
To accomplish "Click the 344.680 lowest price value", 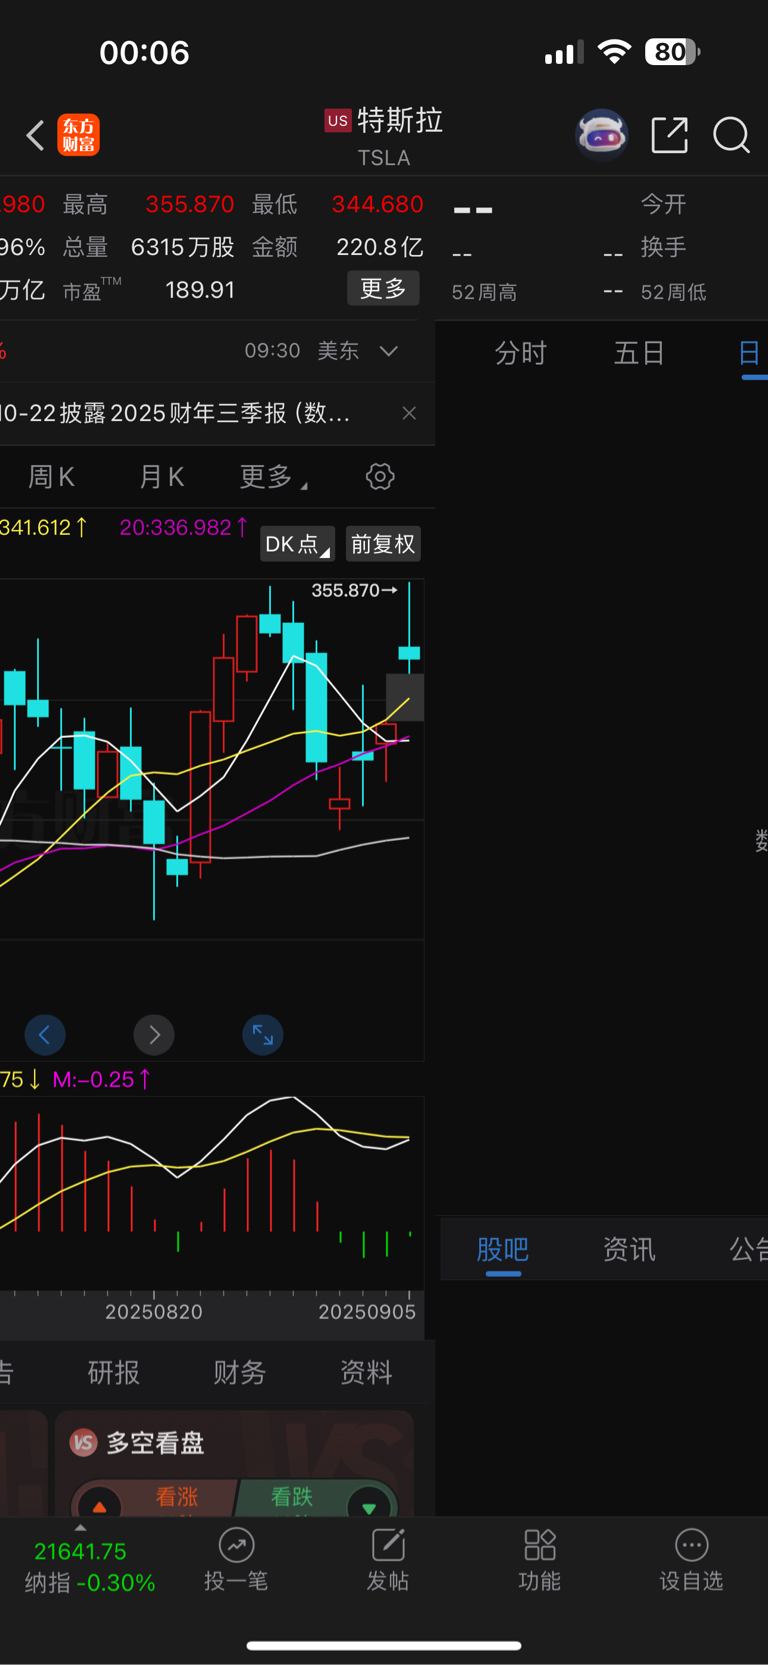I will 378,204.
